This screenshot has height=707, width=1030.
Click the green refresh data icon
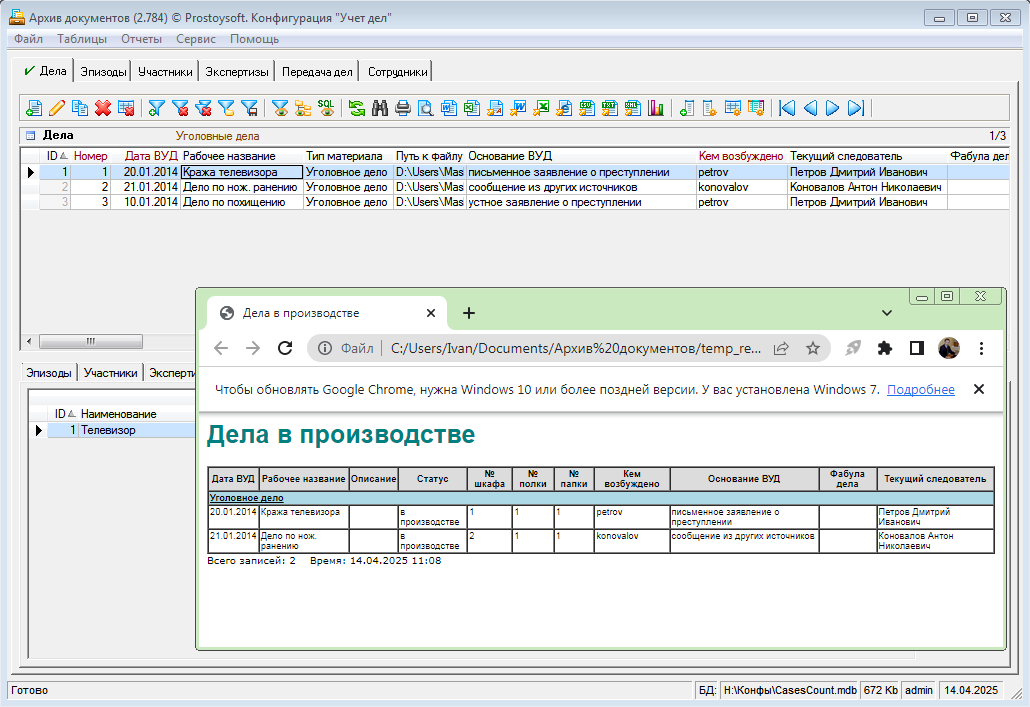coord(356,108)
